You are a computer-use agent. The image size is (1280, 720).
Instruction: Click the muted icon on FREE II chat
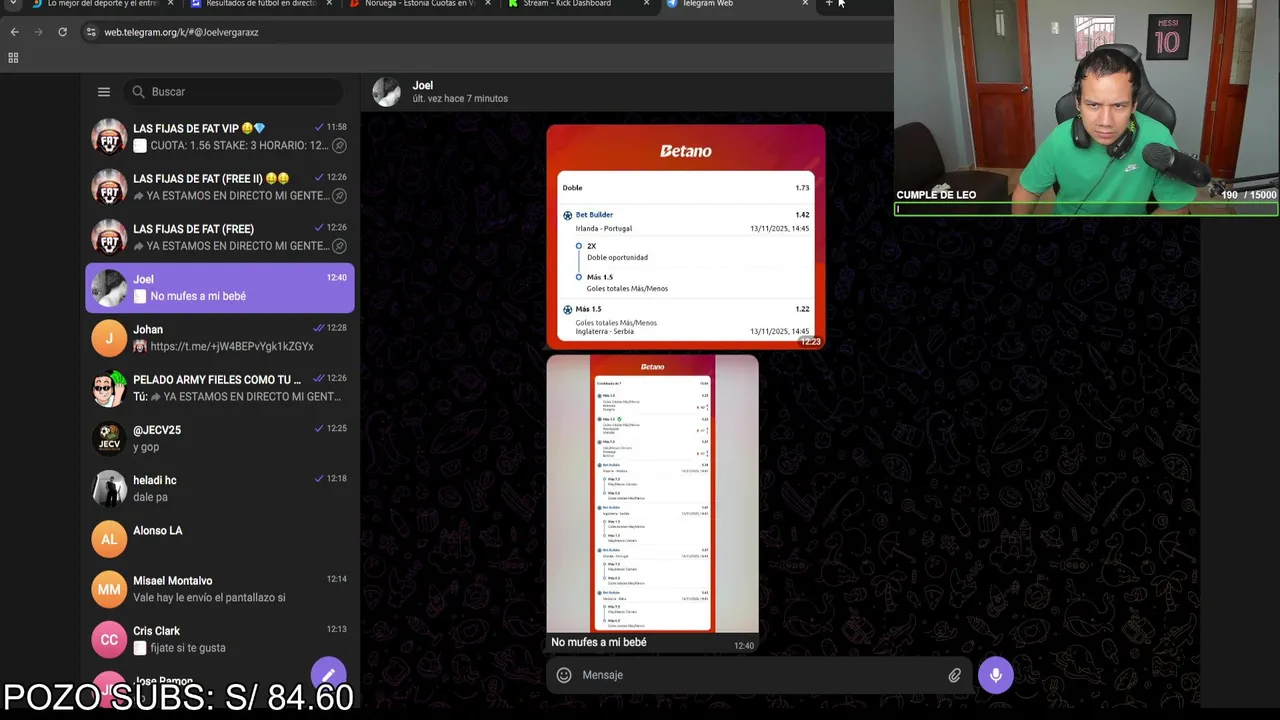pyautogui.click(x=339, y=196)
